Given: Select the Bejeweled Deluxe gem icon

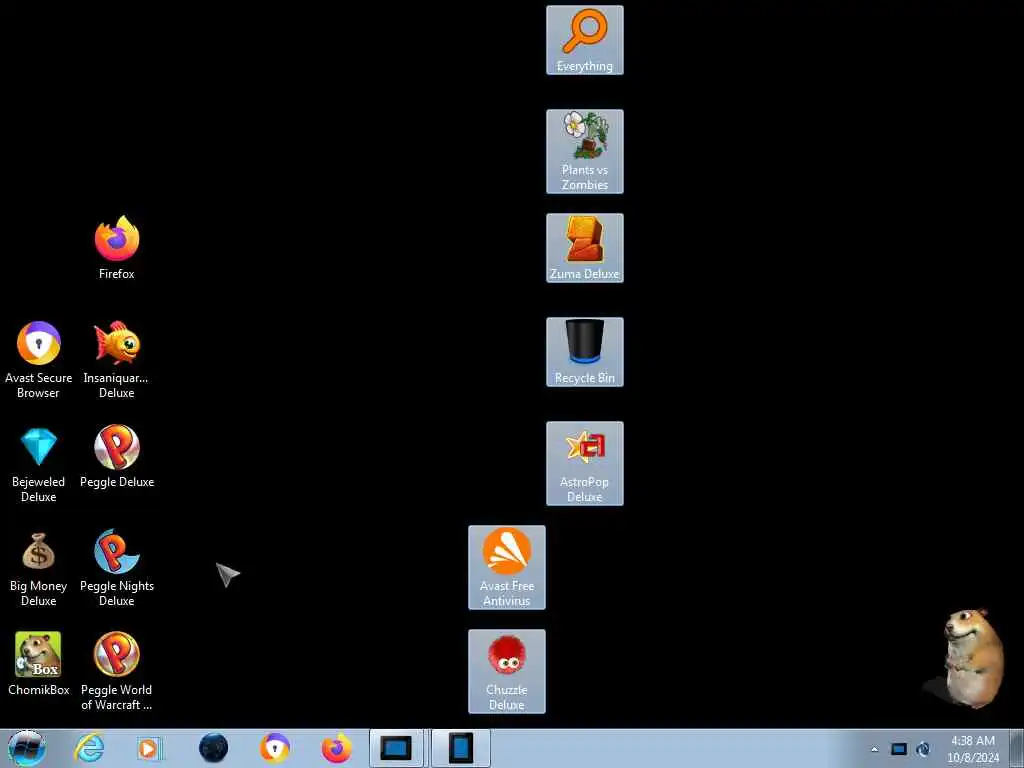Looking at the screenshot, I should point(39,464).
